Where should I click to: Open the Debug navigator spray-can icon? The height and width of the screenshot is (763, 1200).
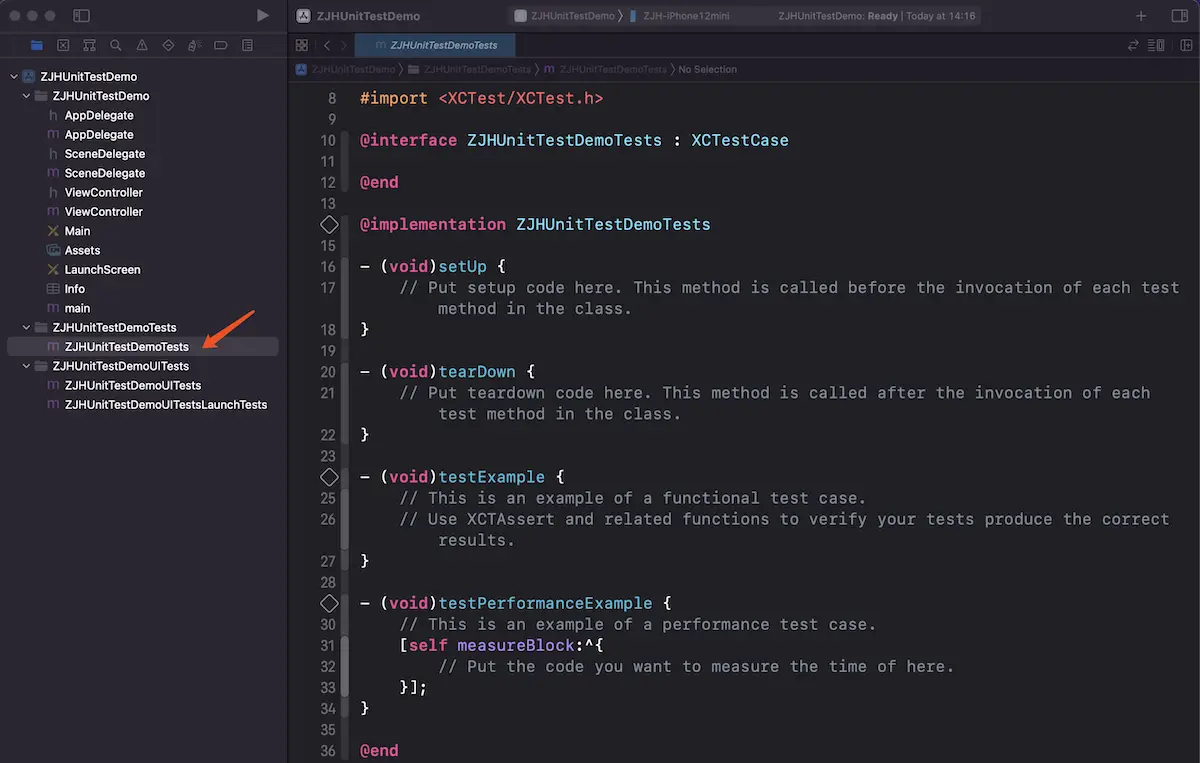194,45
